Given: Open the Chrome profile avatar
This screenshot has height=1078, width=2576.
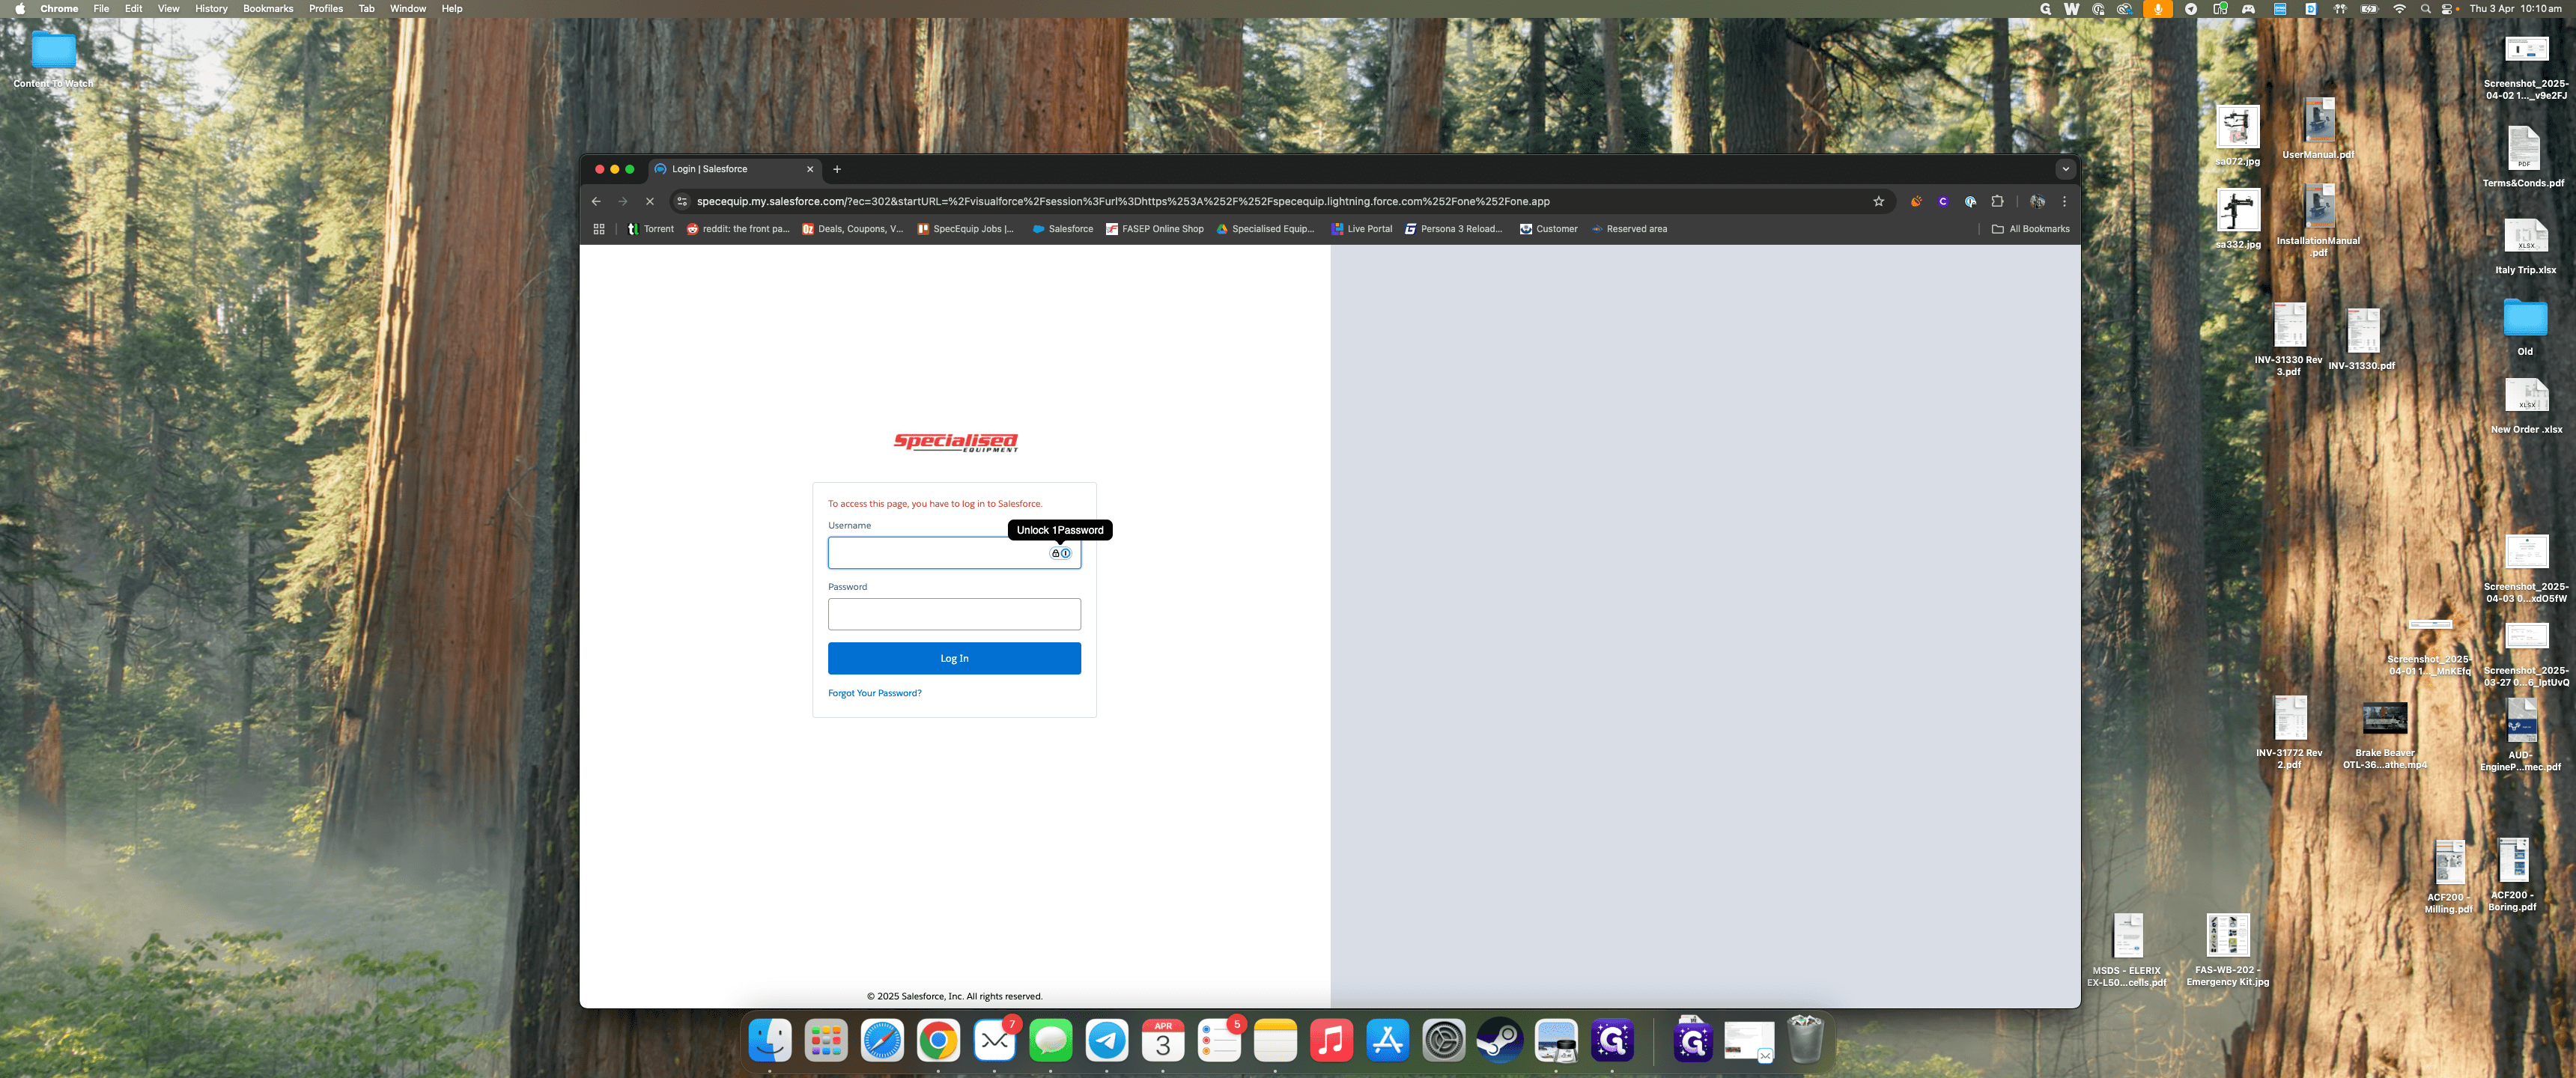Looking at the screenshot, I should (x=2037, y=201).
